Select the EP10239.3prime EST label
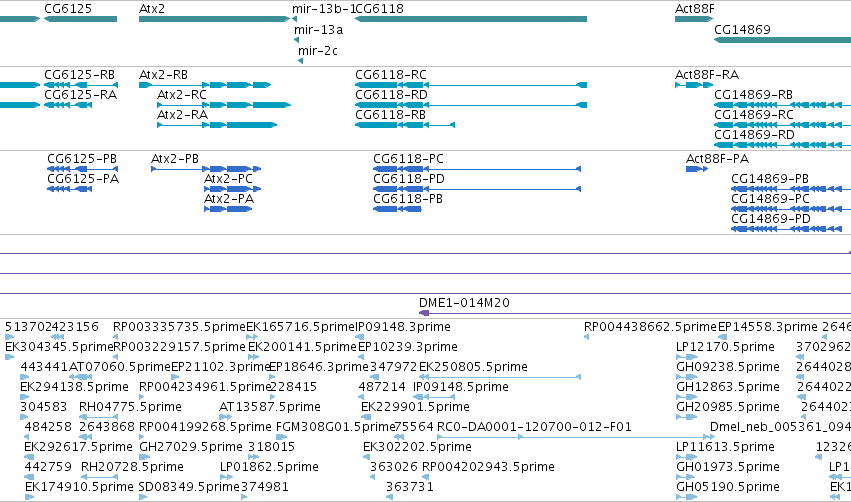 (408, 346)
